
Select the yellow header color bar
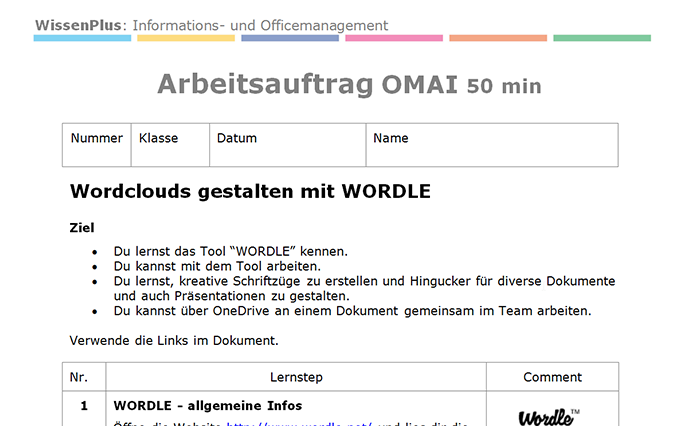[186, 38]
